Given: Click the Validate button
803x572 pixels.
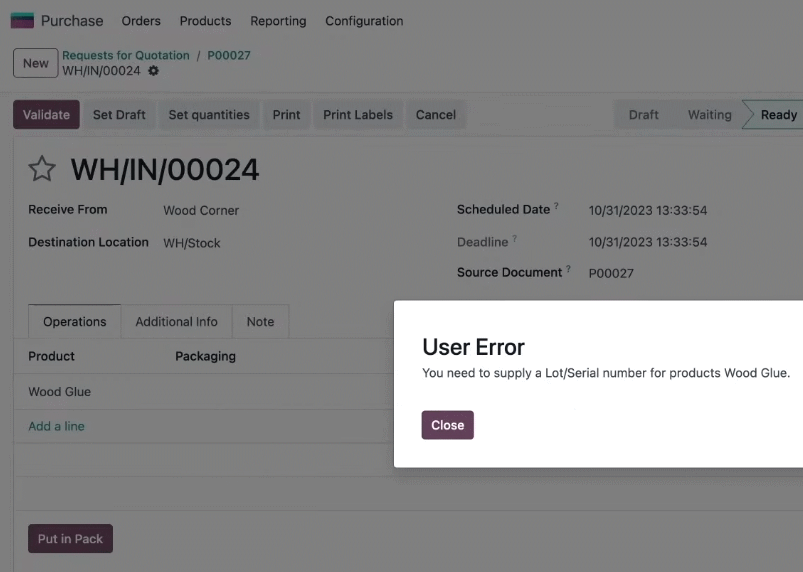Looking at the screenshot, I should click(x=46, y=115).
